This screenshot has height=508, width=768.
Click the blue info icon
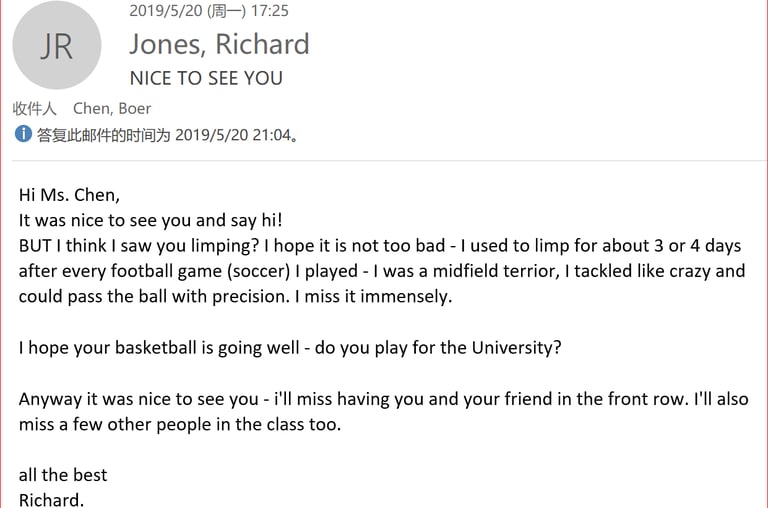tap(22, 134)
